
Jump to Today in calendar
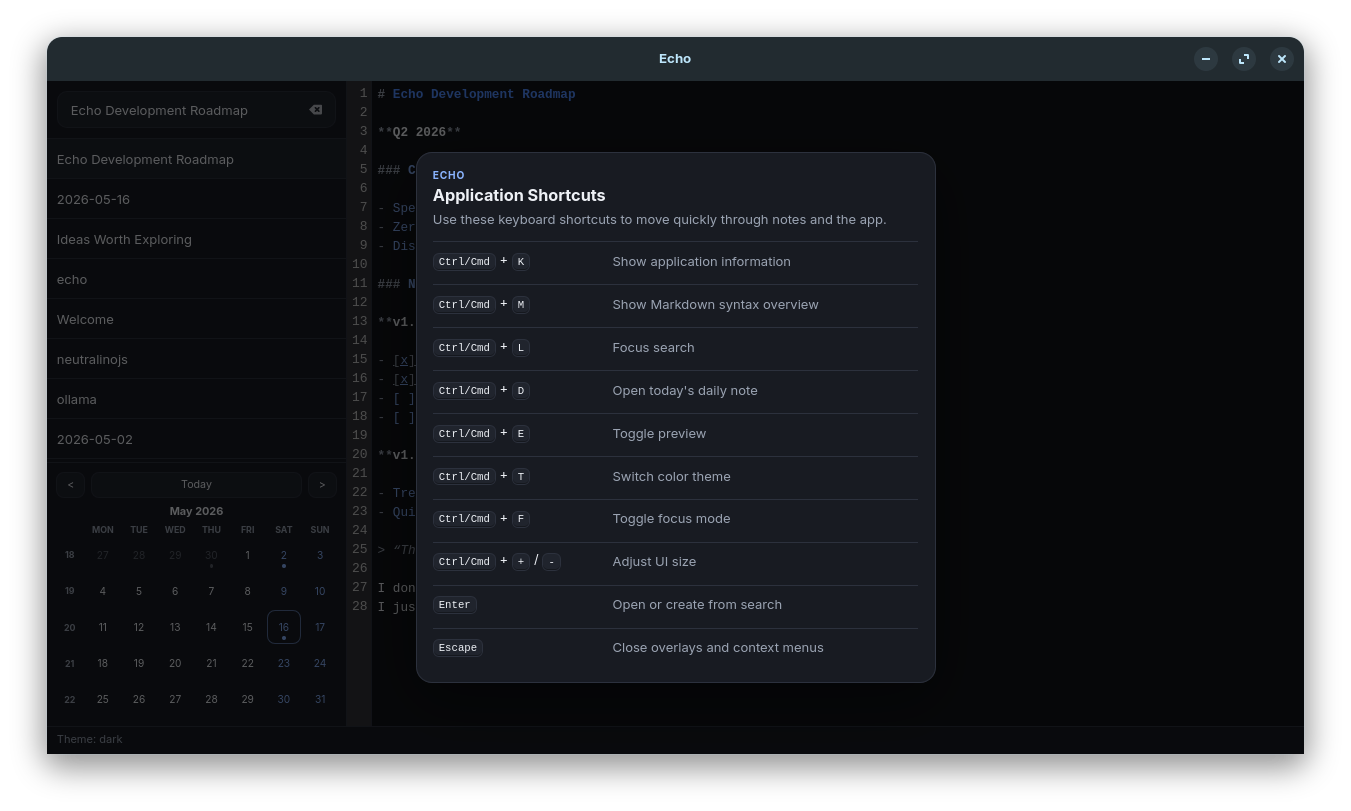[196, 484]
